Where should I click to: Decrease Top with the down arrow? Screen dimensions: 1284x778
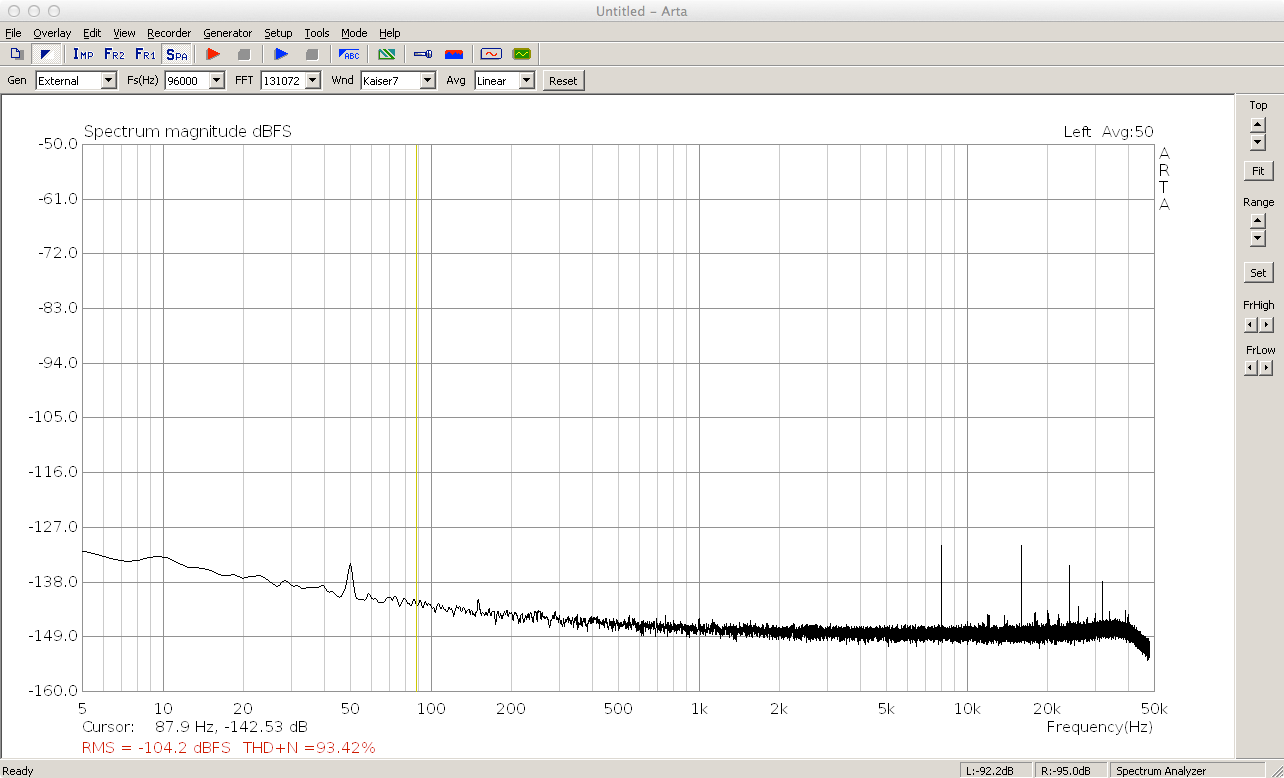pyautogui.click(x=1258, y=142)
